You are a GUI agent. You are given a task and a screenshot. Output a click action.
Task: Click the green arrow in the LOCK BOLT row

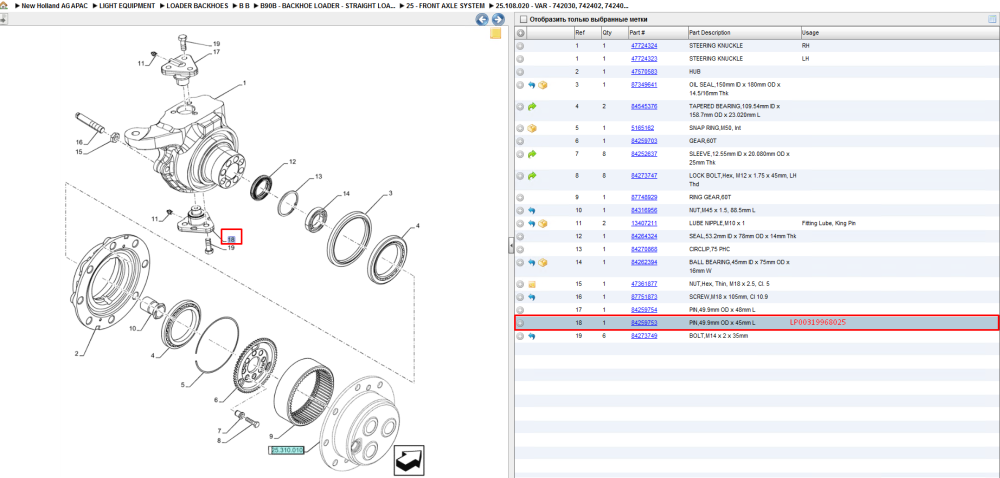532,175
